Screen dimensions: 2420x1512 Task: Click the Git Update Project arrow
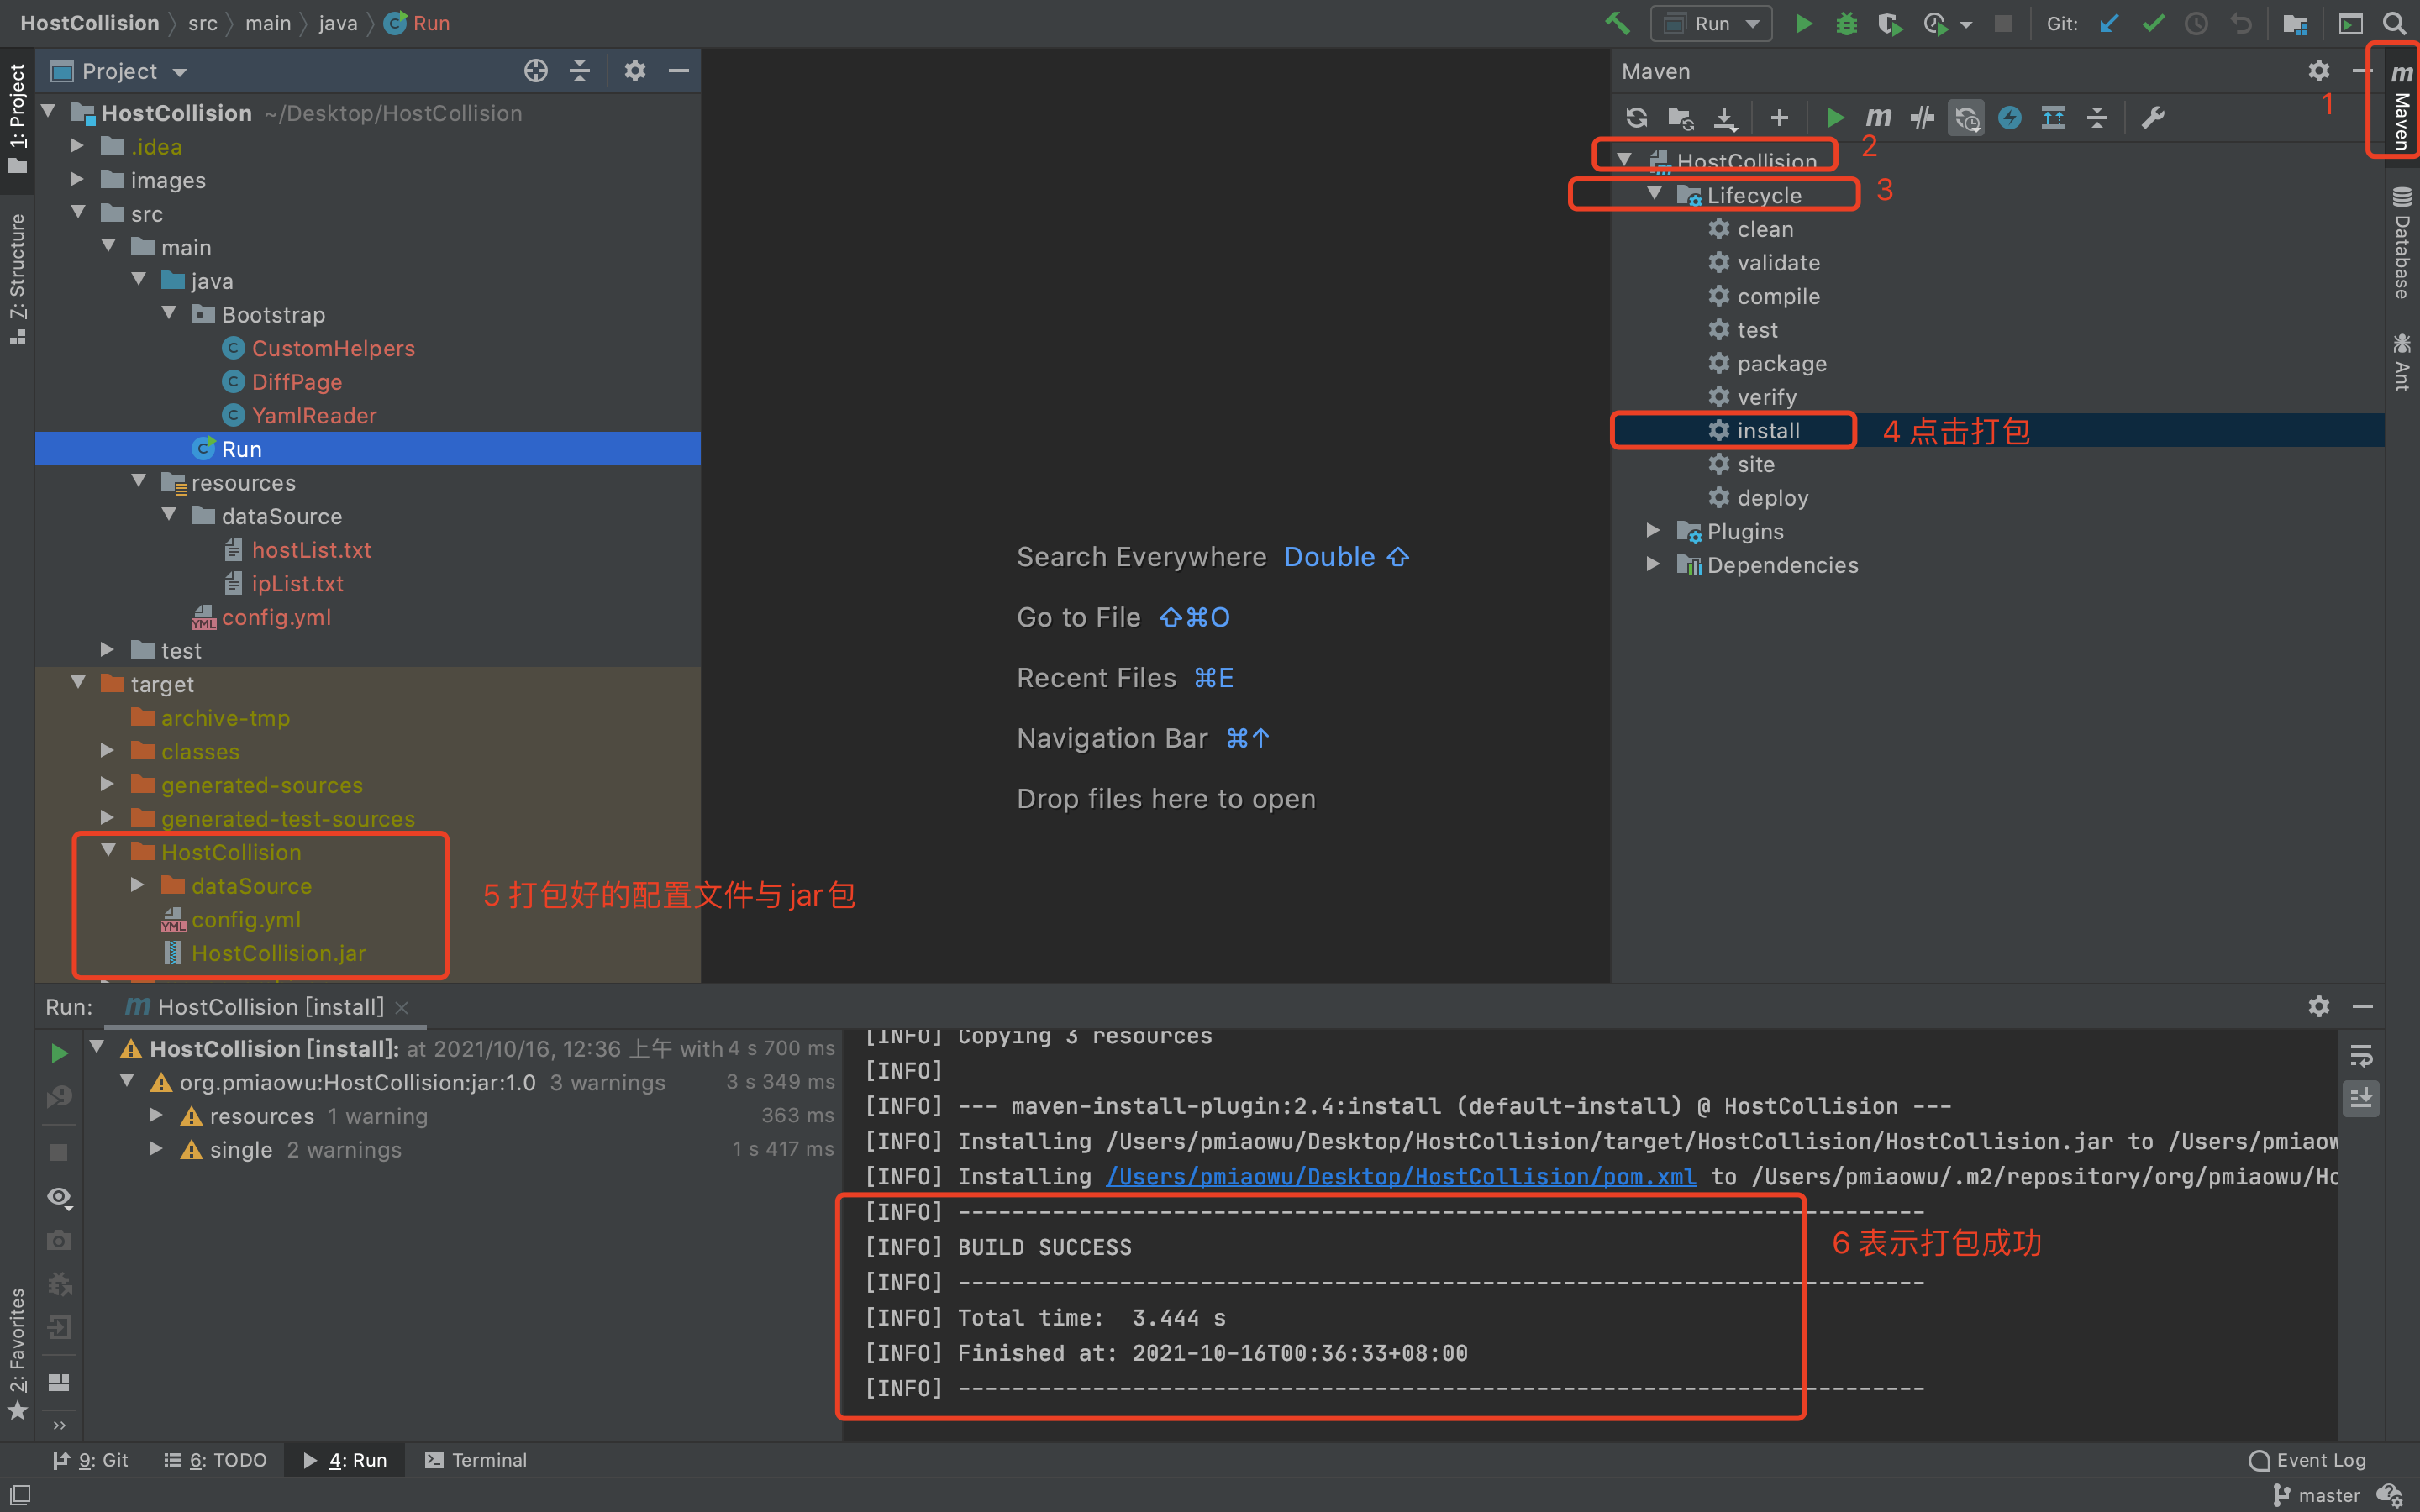[2109, 23]
